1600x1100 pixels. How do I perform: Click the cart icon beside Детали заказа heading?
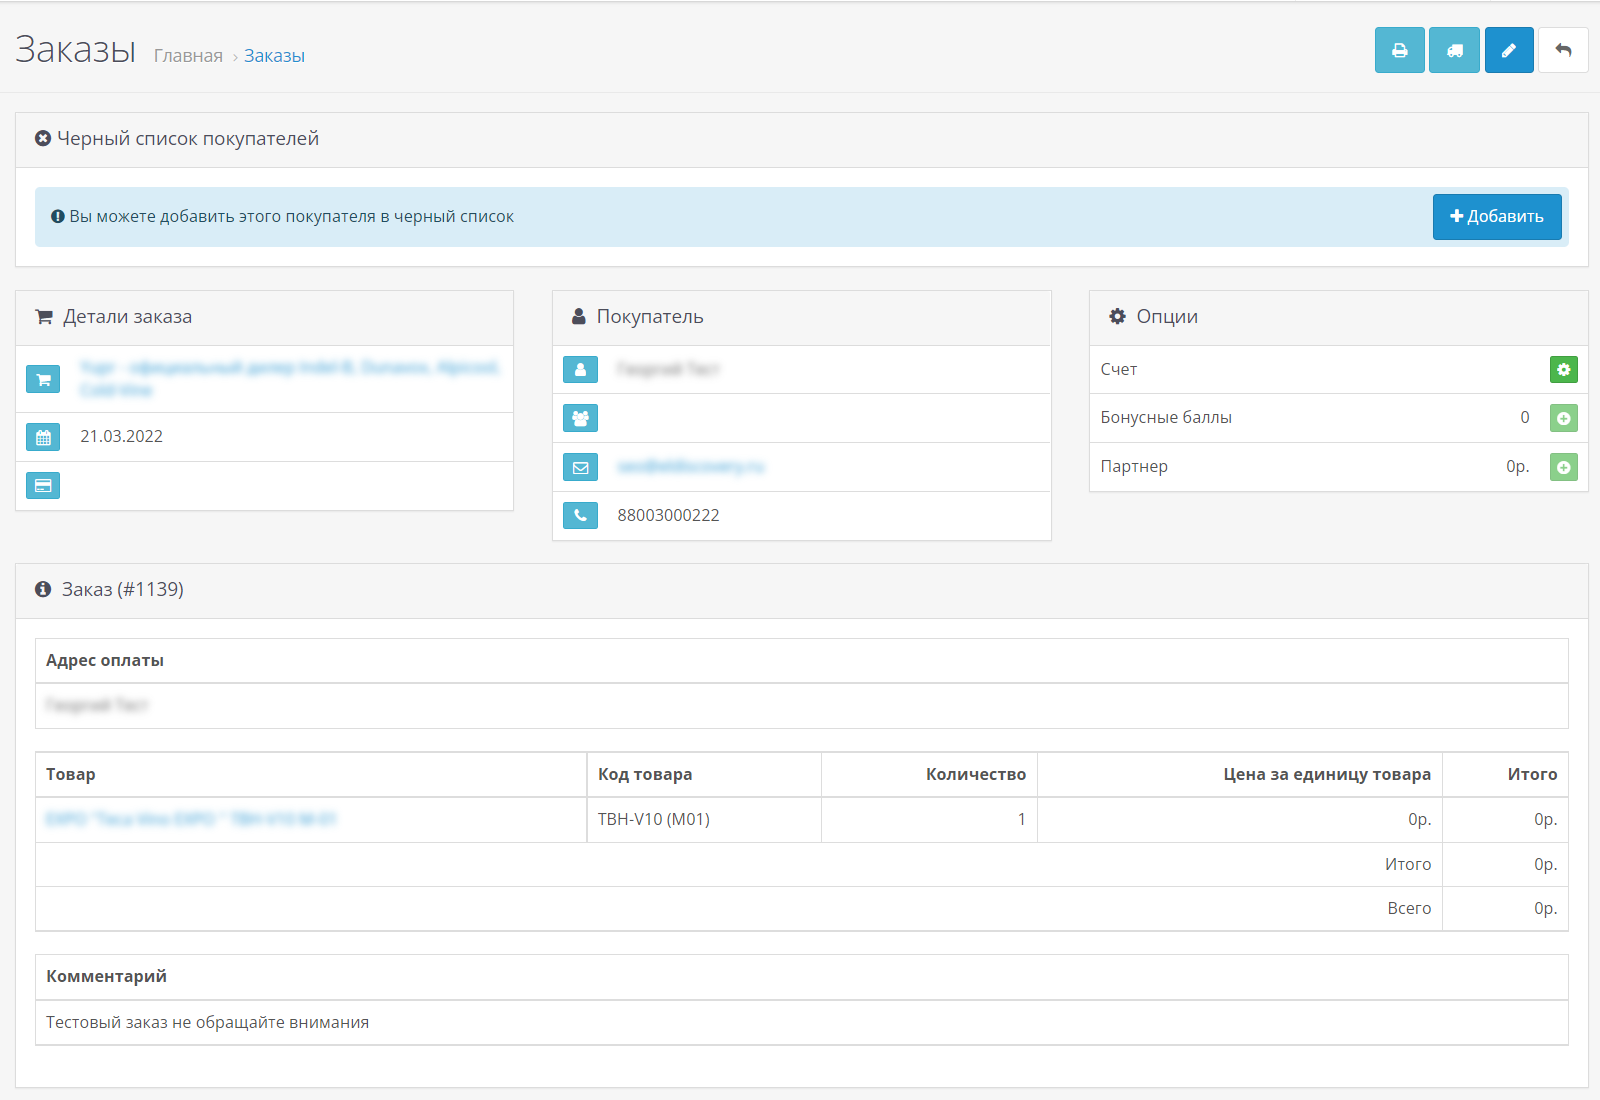coord(44,317)
